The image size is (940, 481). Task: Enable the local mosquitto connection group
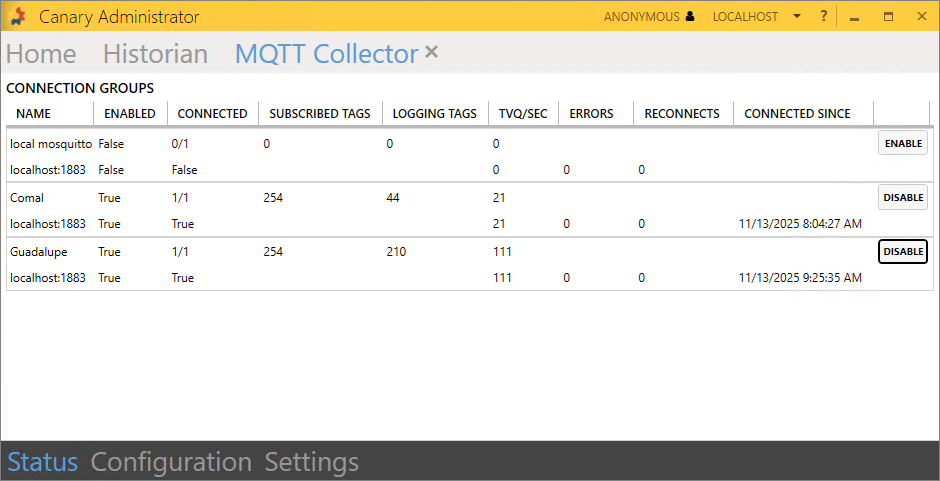tap(903, 143)
